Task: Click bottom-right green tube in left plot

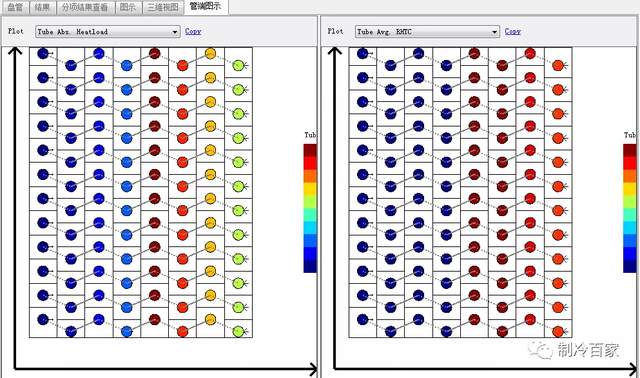Action: [238, 331]
